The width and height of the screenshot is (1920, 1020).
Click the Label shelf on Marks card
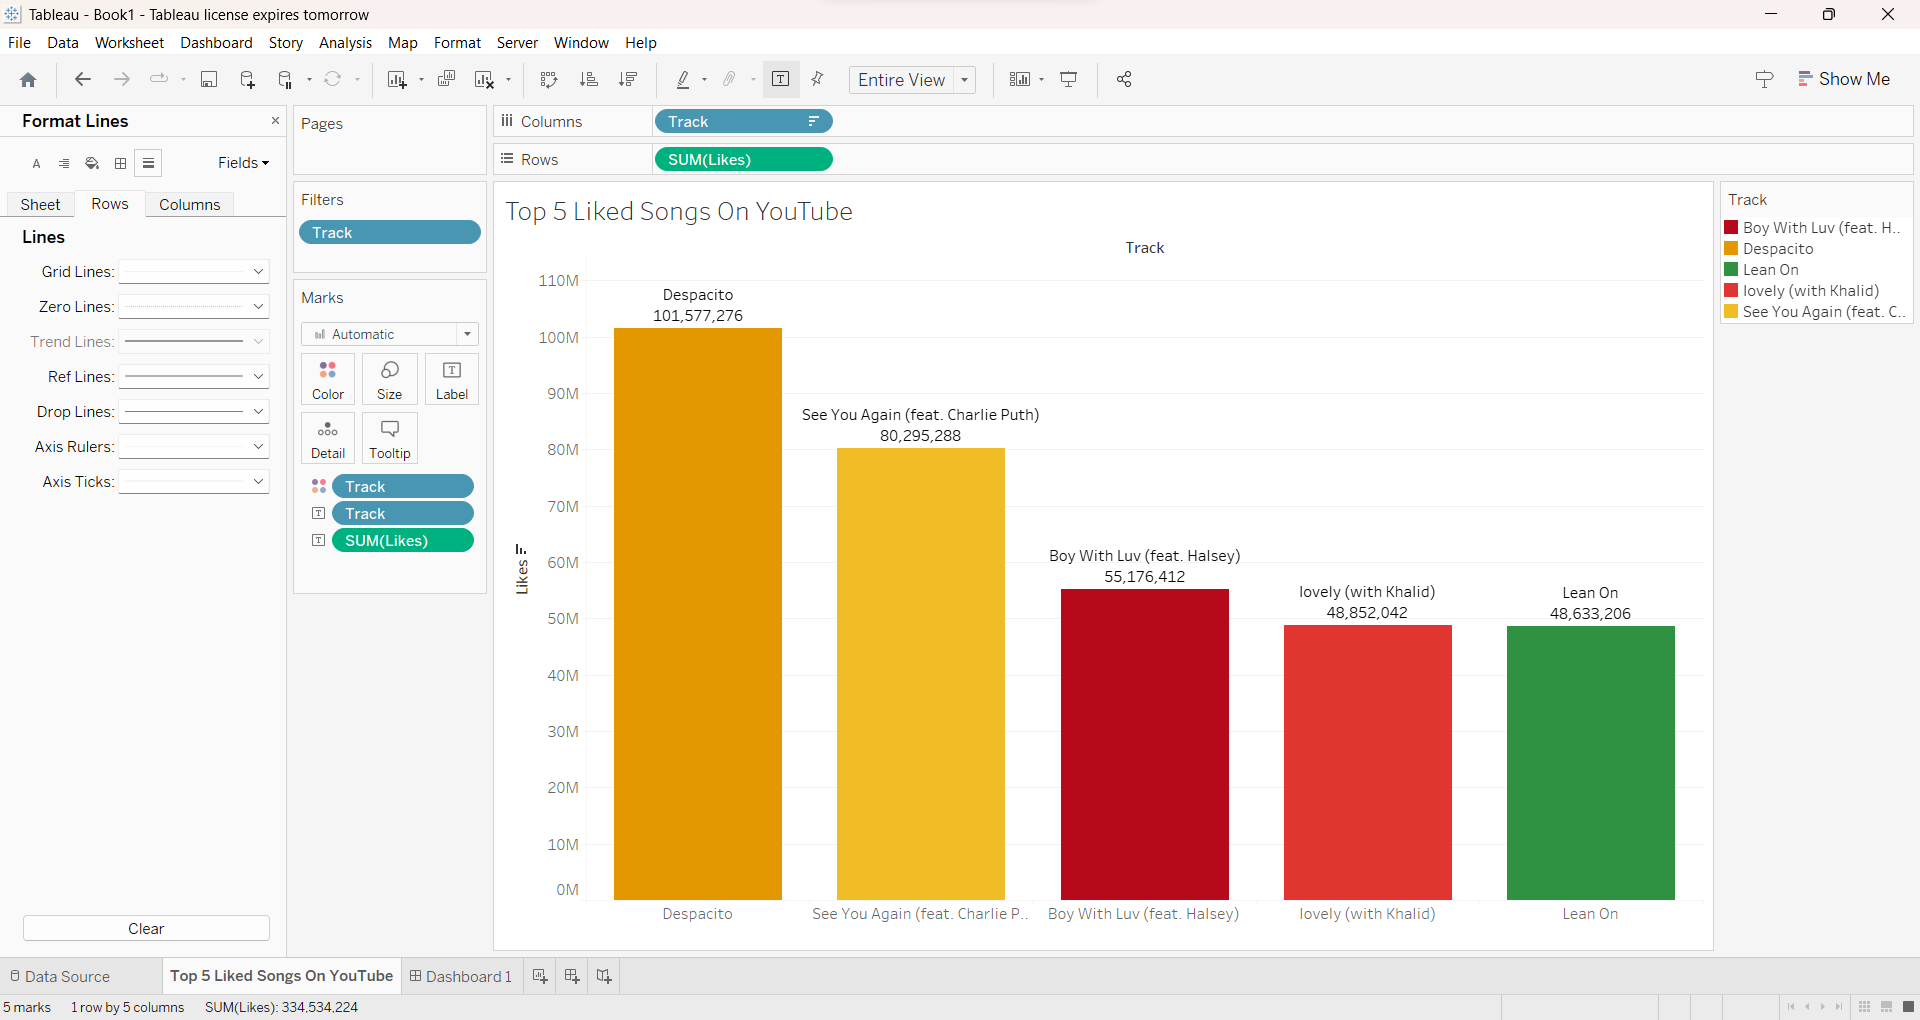(x=452, y=379)
